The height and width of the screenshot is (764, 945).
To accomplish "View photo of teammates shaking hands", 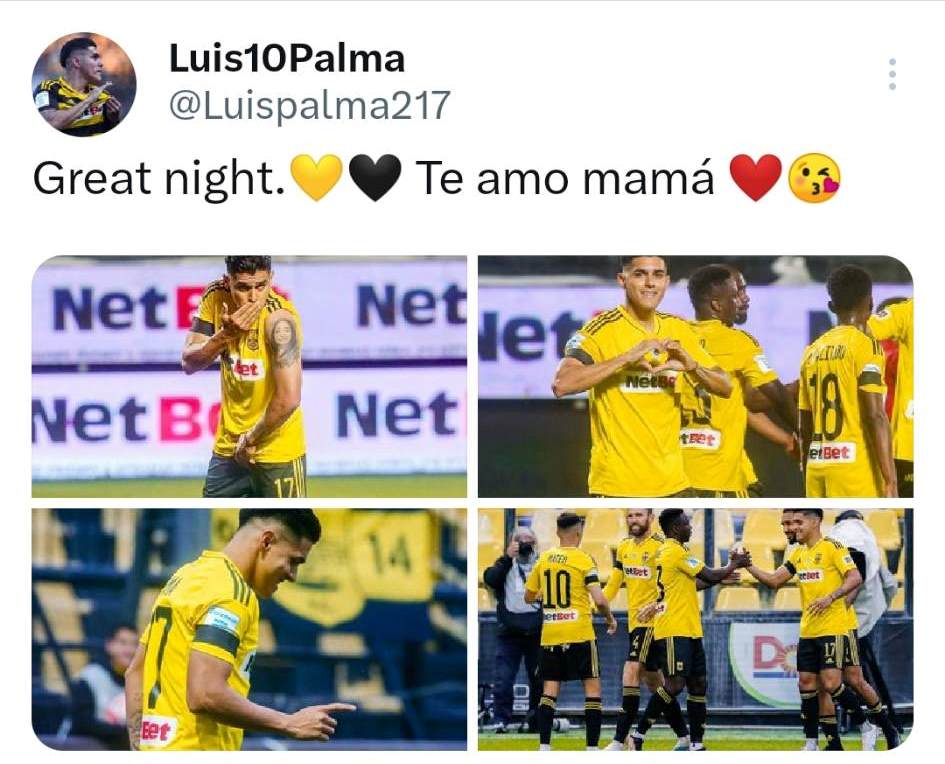I will click(695, 629).
